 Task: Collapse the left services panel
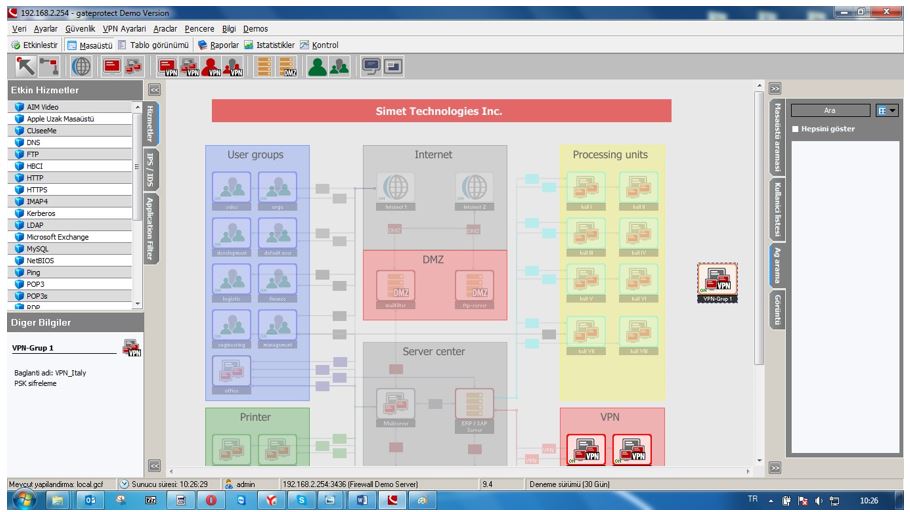tap(154, 90)
